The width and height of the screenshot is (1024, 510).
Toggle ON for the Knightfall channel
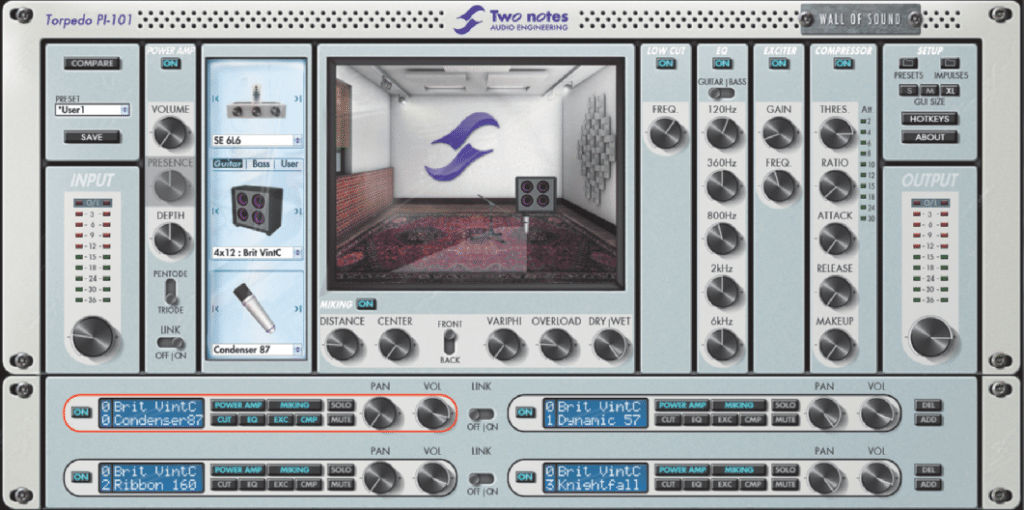point(526,477)
